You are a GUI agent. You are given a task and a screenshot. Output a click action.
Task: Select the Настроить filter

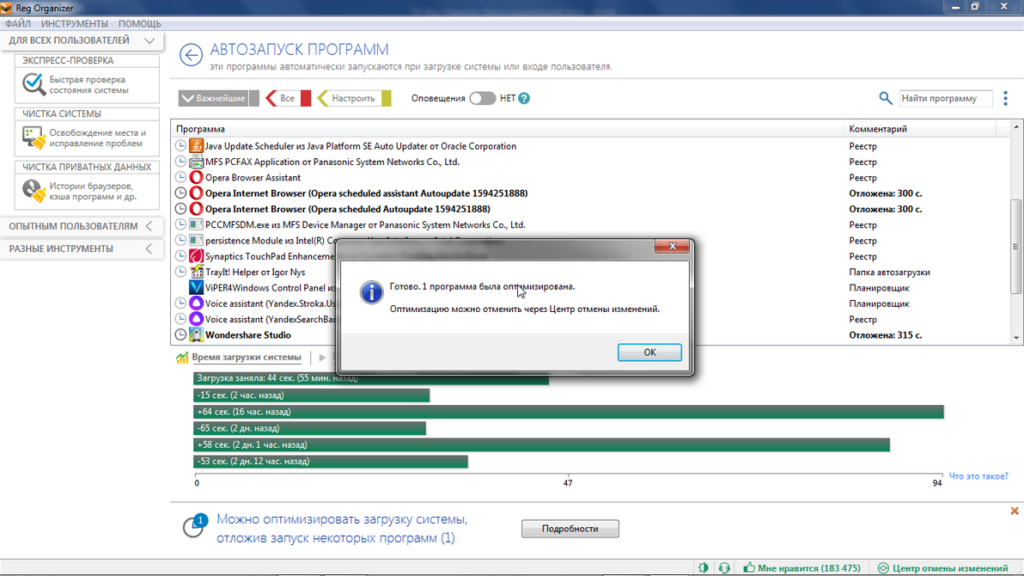click(x=354, y=98)
